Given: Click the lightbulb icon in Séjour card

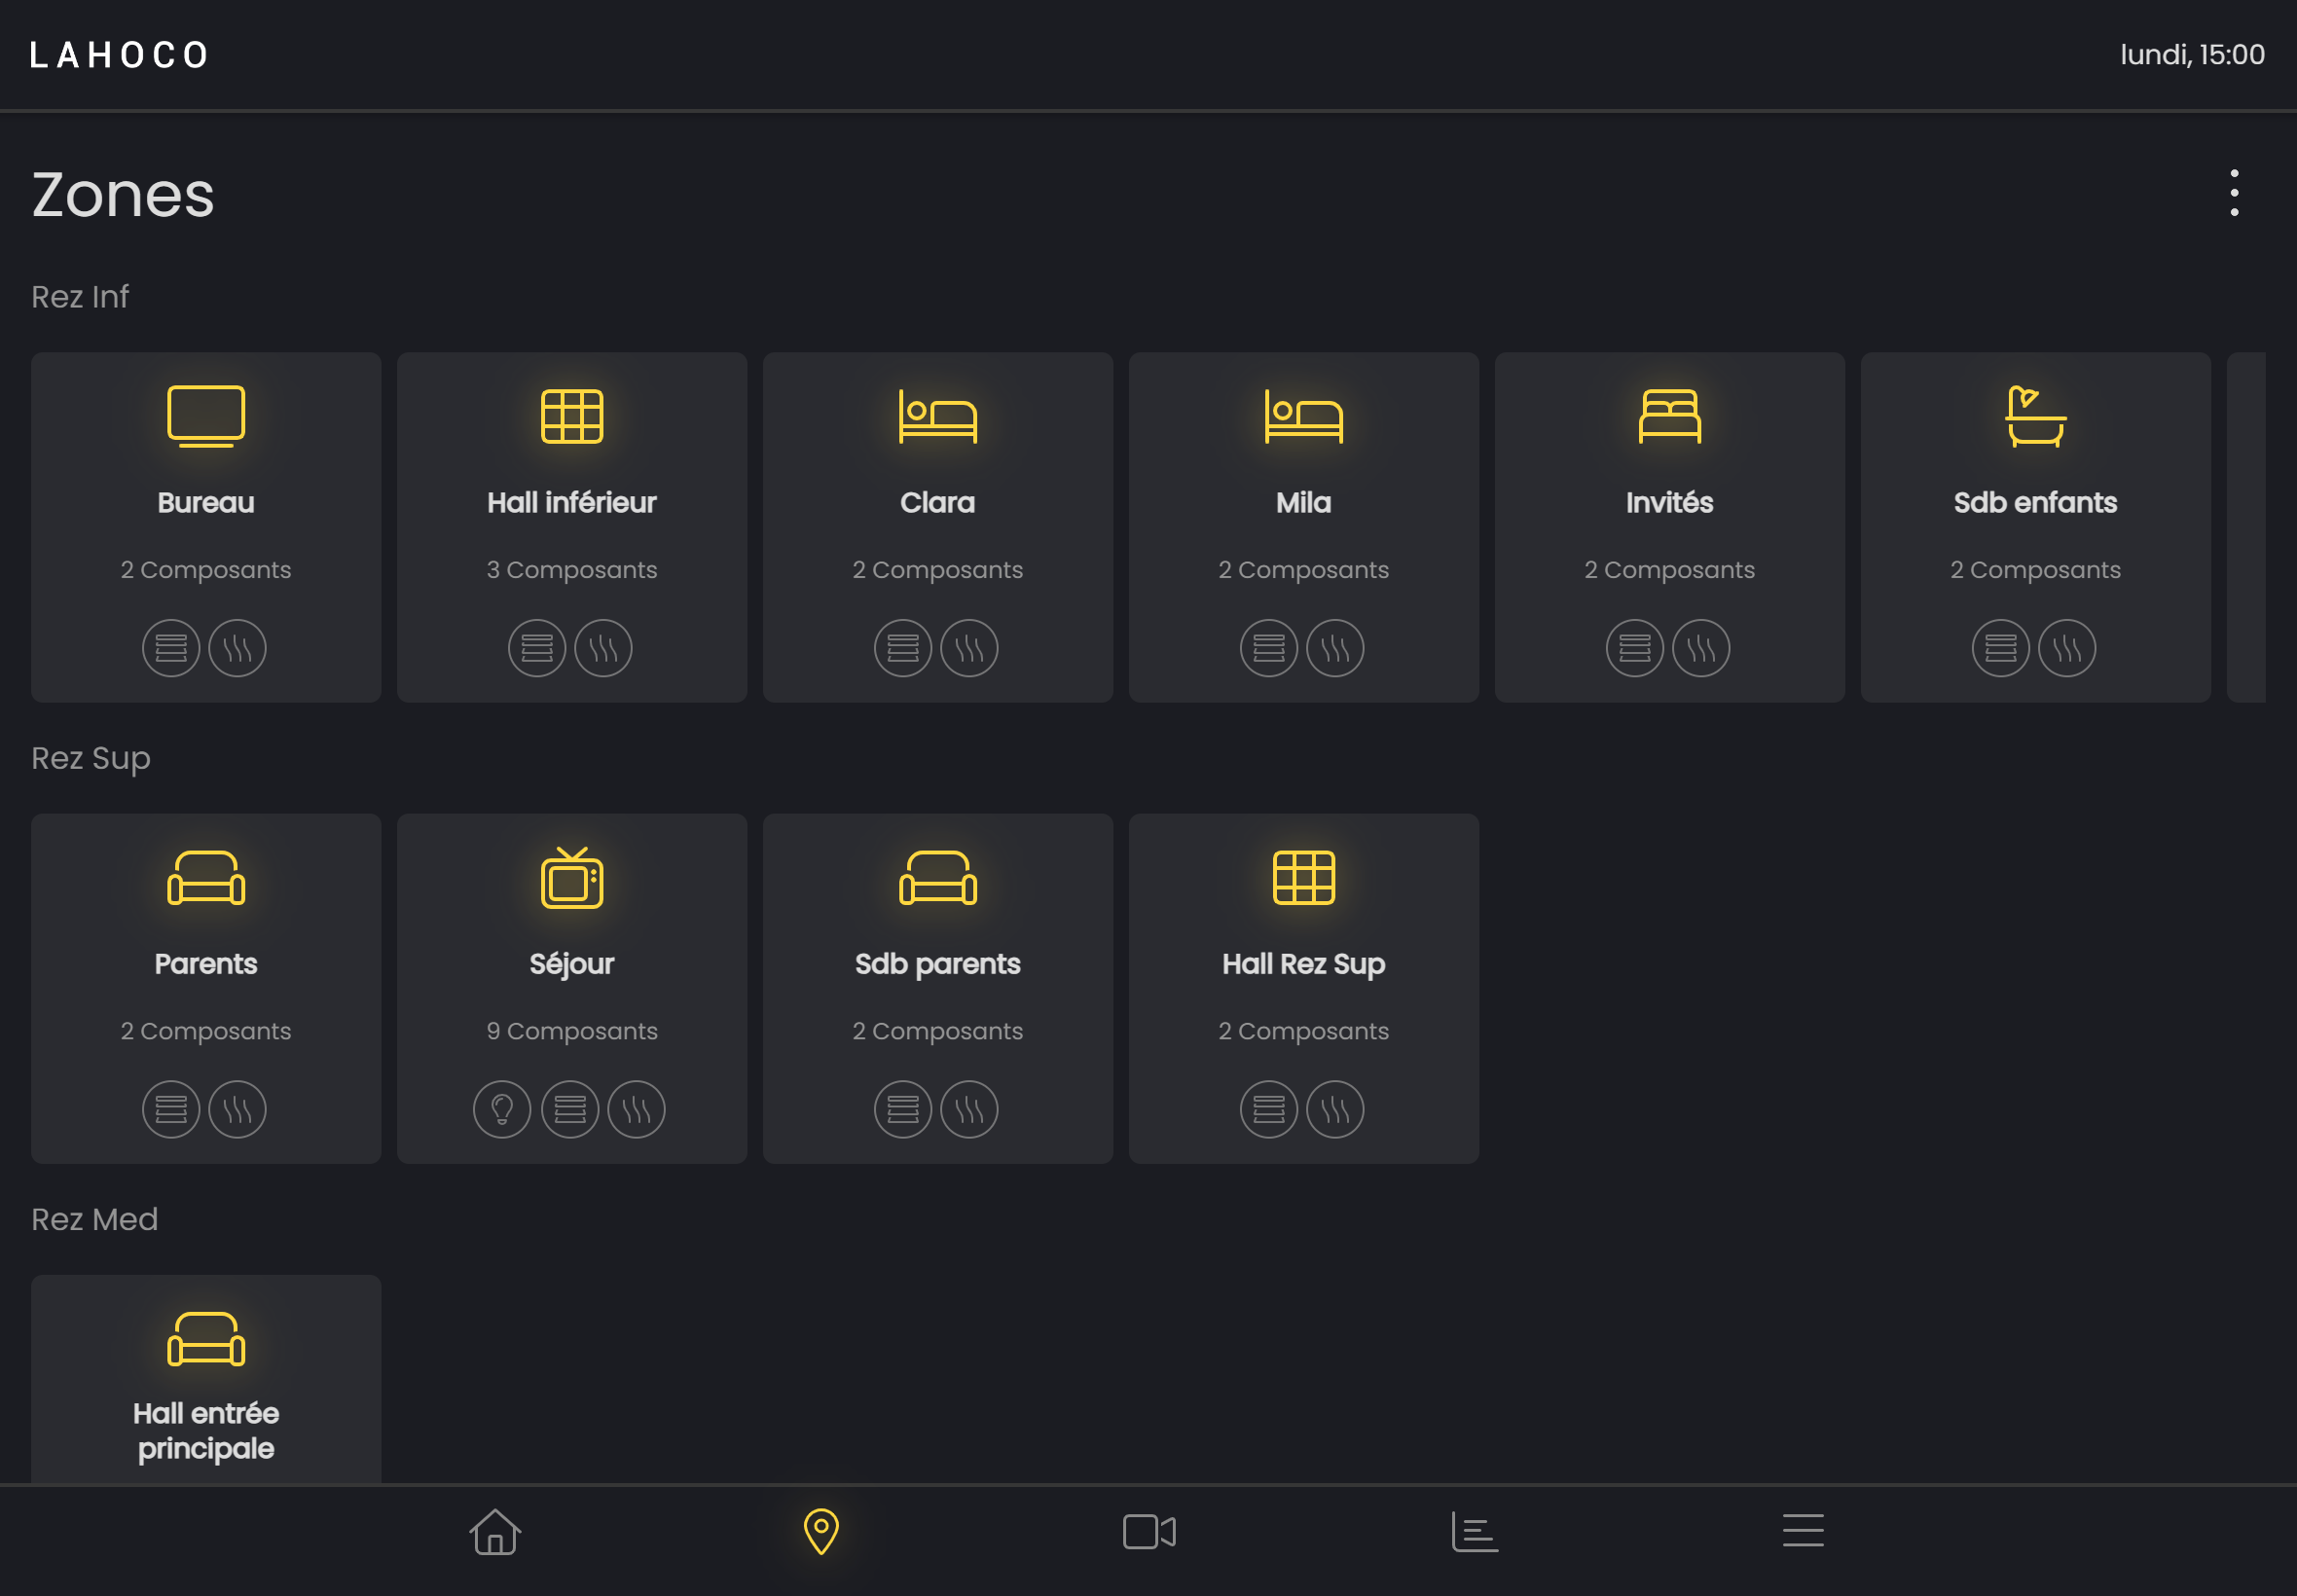Looking at the screenshot, I should 502,1109.
